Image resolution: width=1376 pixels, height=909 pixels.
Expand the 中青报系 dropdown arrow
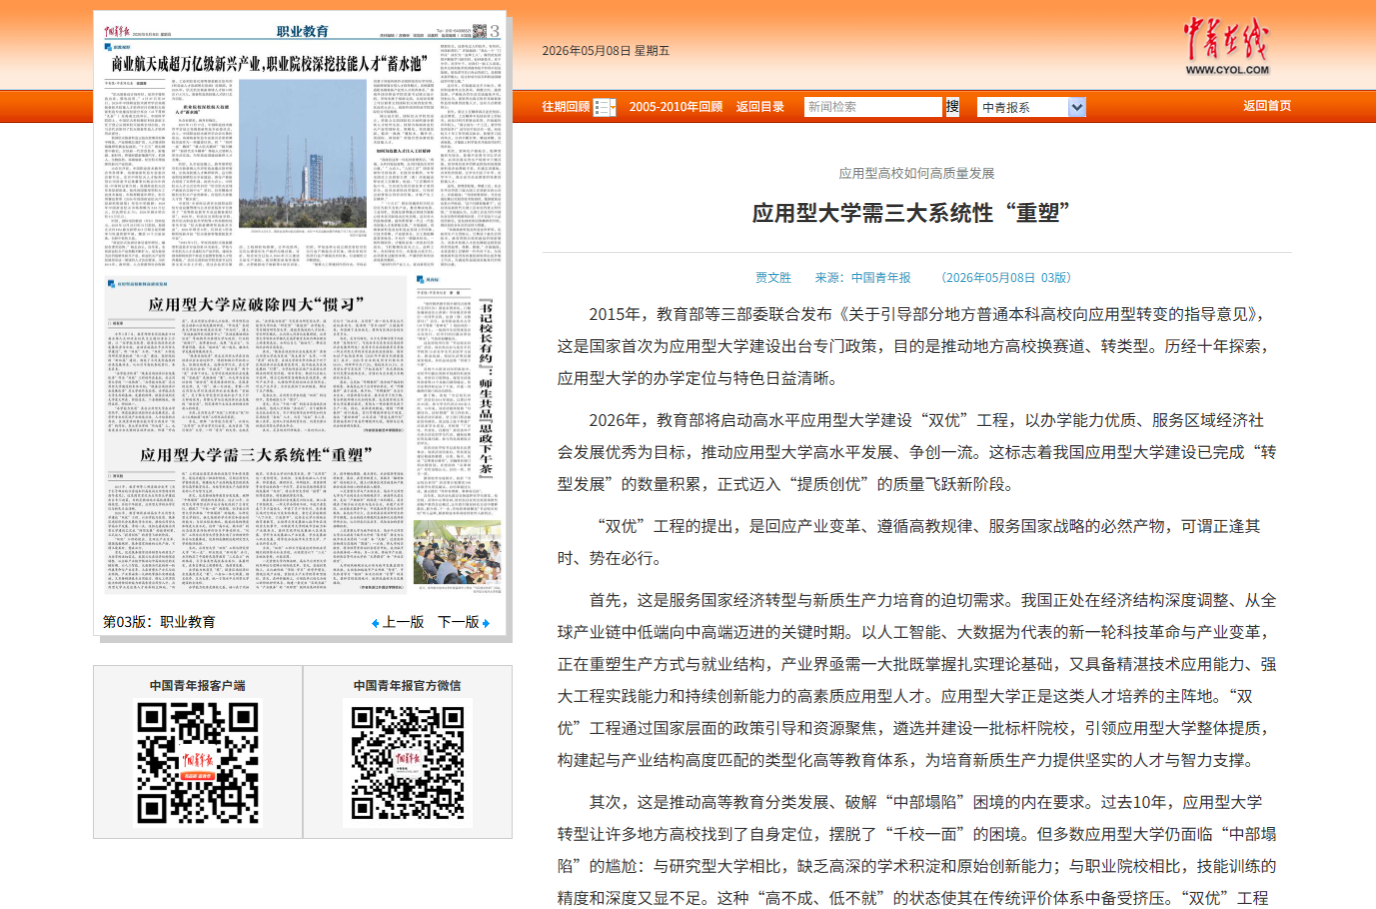click(x=1076, y=107)
